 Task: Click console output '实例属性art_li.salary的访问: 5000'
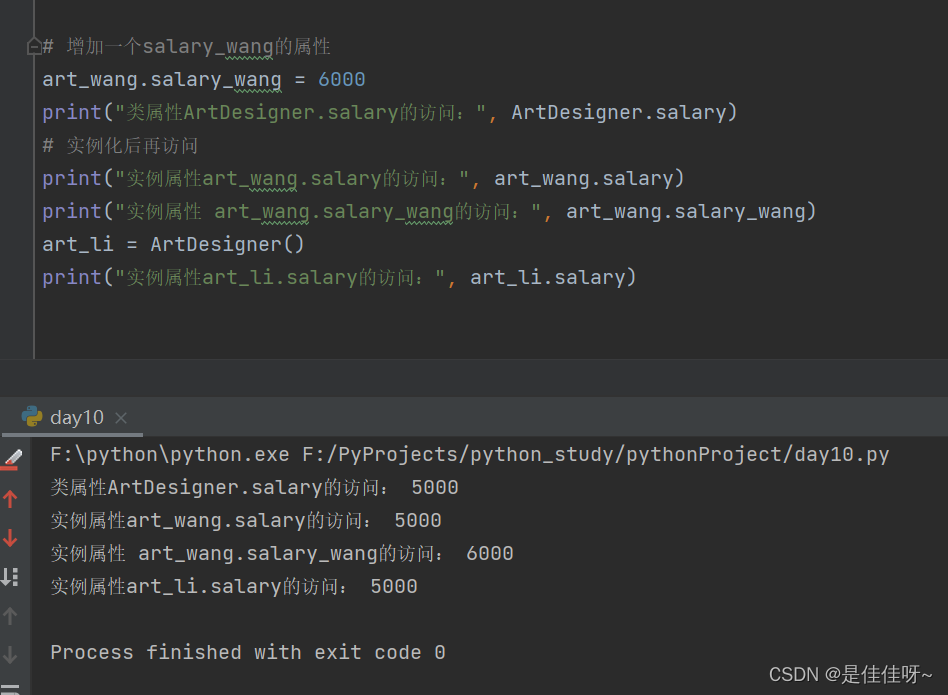click(234, 586)
